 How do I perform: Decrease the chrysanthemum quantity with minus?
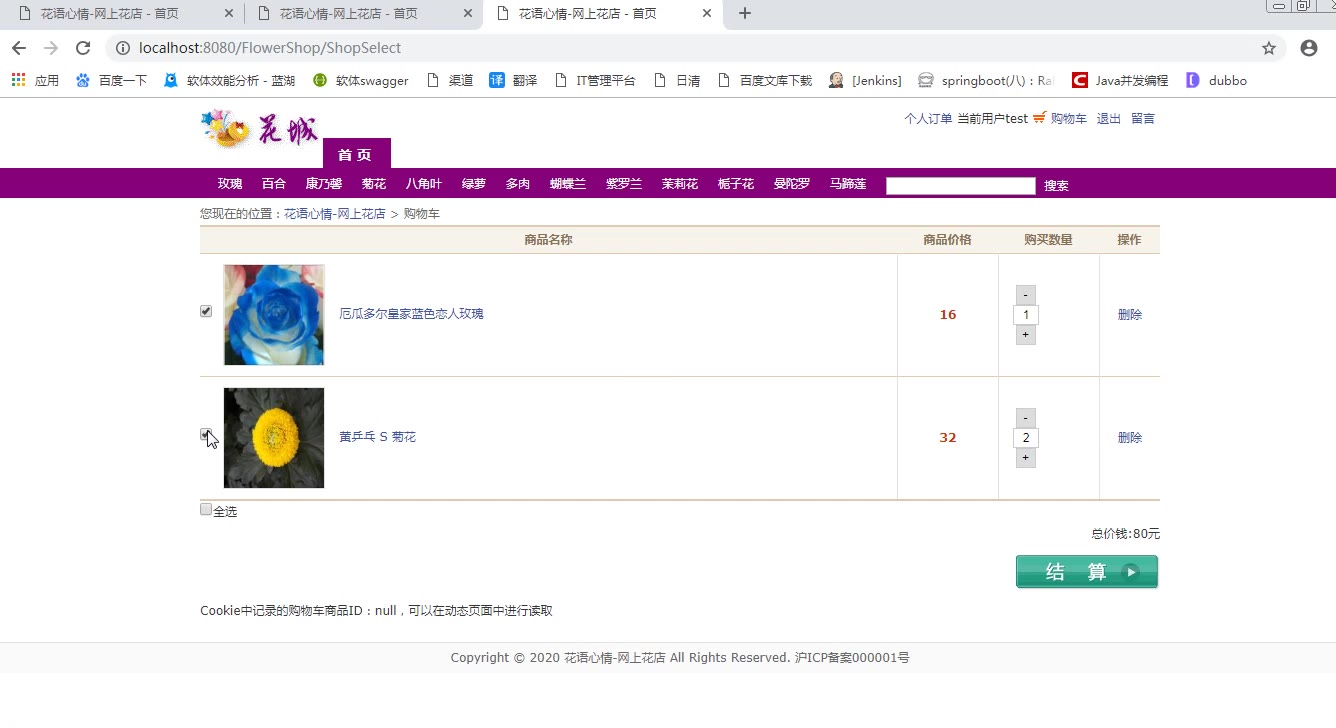(x=1025, y=418)
